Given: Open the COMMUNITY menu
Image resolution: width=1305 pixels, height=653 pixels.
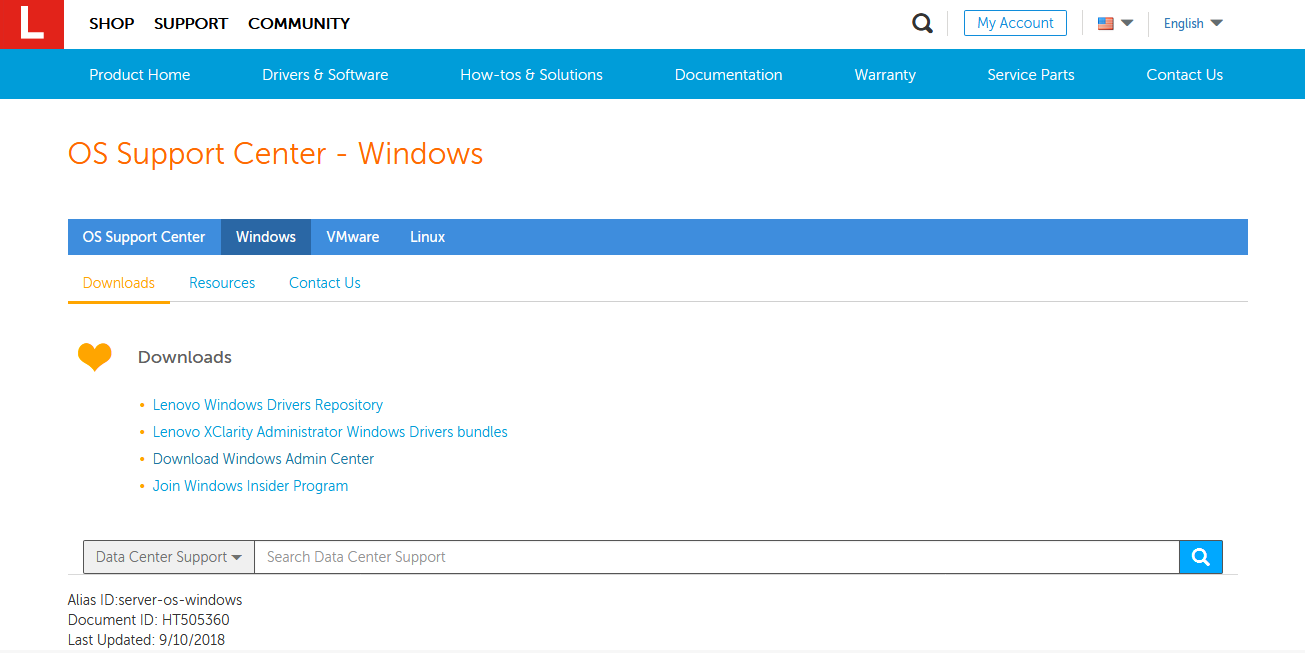Looking at the screenshot, I should click(x=299, y=23).
